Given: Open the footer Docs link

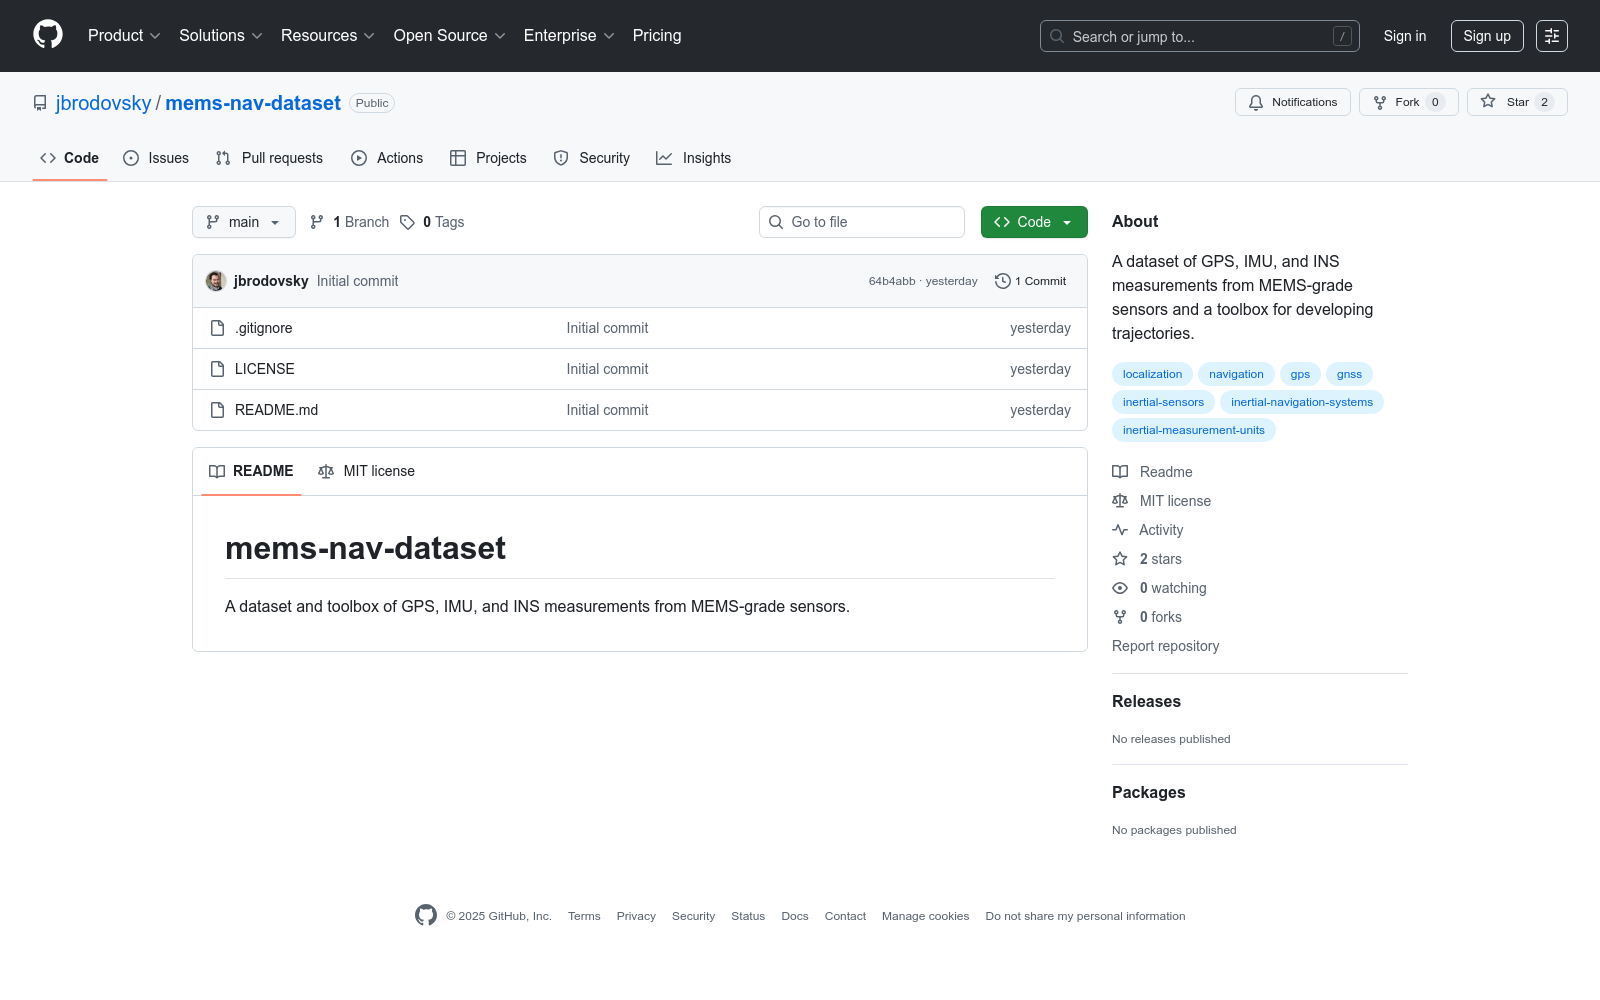Looking at the screenshot, I should coord(795,916).
